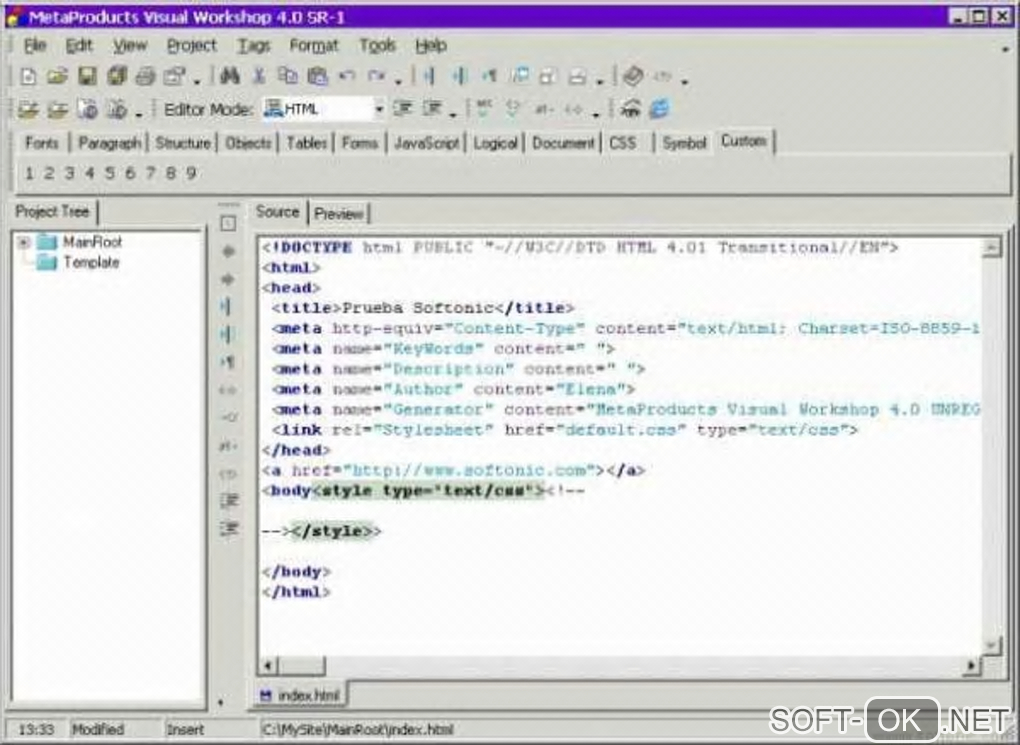Screen dimensions: 1020x745
Task: Click custom button 9 in the Custom bar
Action: tap(191, 173)
